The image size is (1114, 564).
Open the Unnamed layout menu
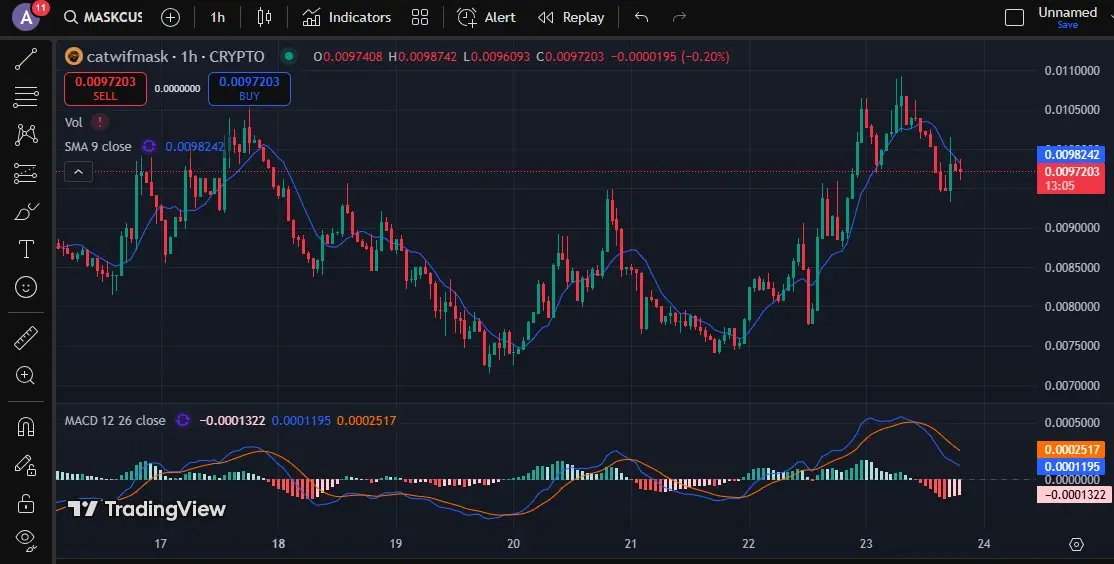(1067, 12)
